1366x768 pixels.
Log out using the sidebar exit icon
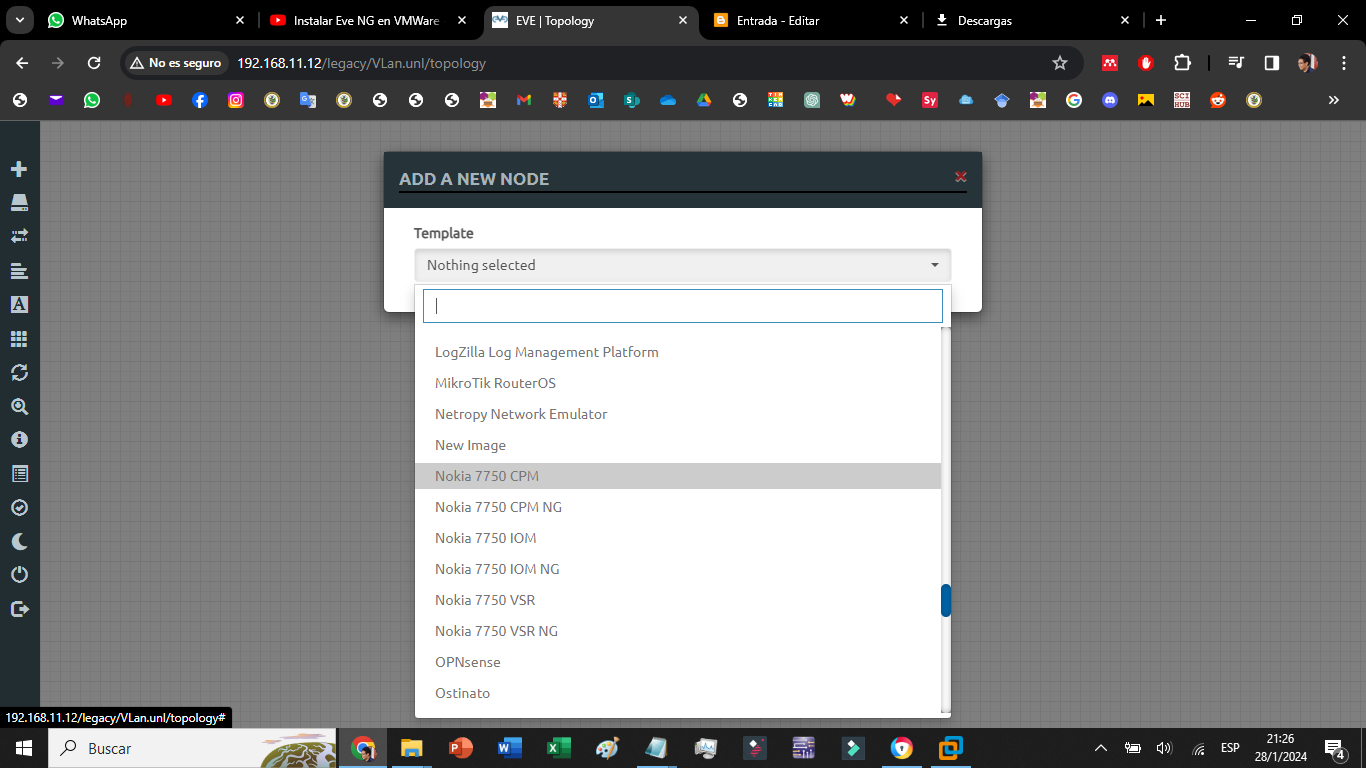pos(18,609)
